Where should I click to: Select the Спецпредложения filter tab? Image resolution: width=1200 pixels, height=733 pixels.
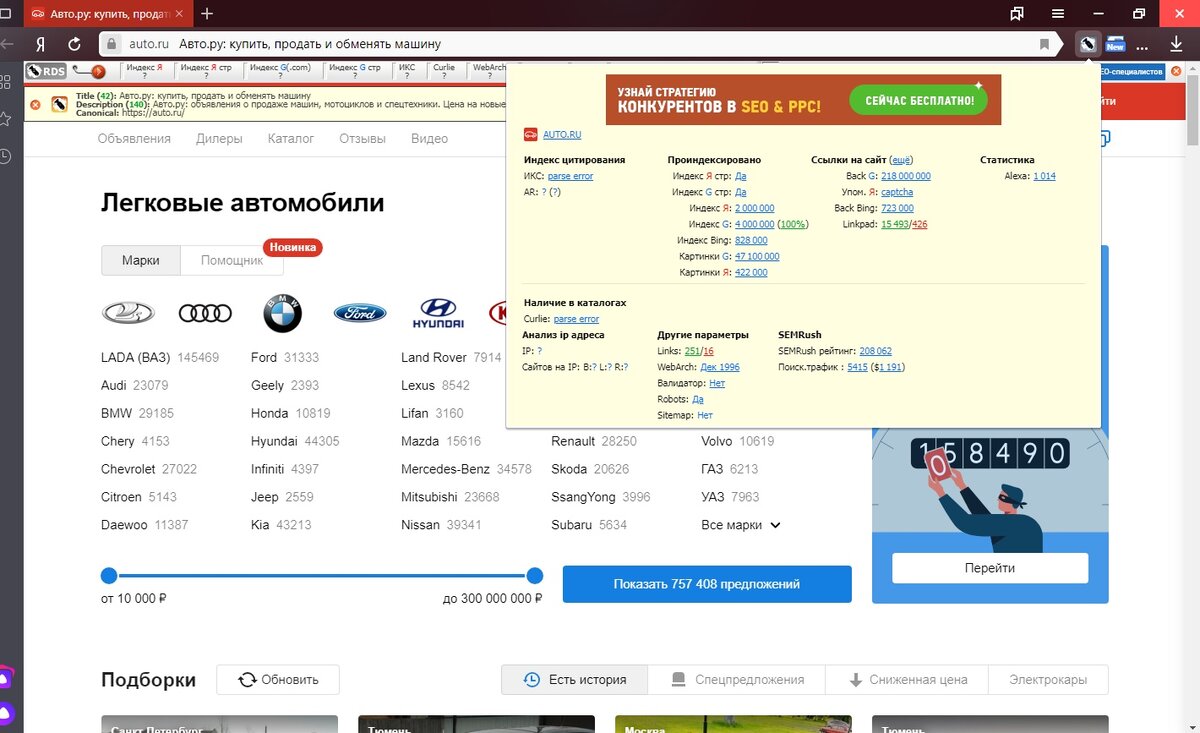click(736, 680)
